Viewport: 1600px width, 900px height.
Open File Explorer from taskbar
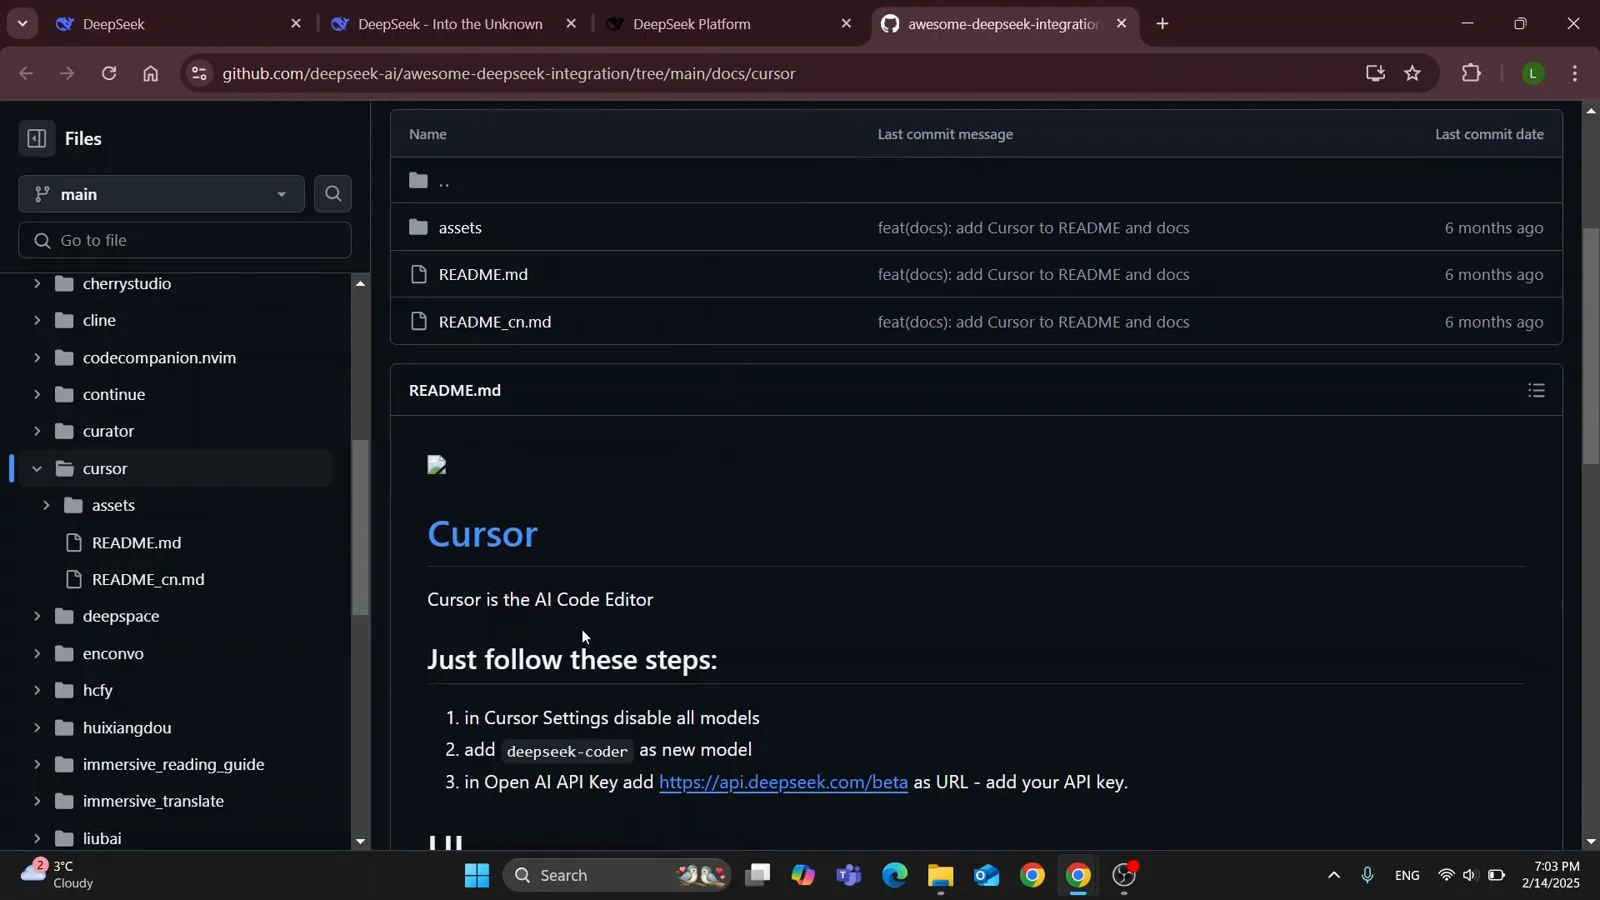(940, 876)
